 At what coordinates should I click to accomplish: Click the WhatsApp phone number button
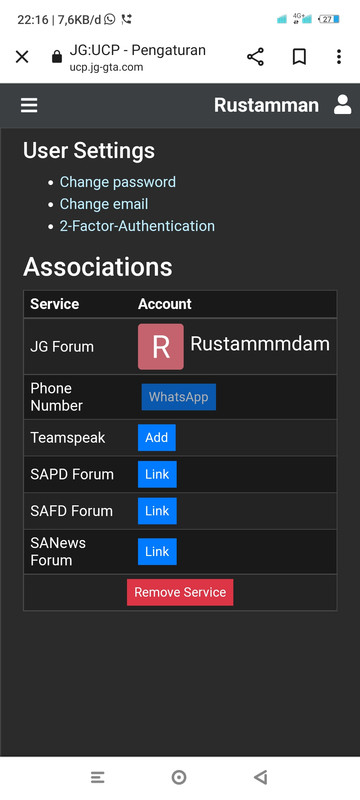(178, 397)
